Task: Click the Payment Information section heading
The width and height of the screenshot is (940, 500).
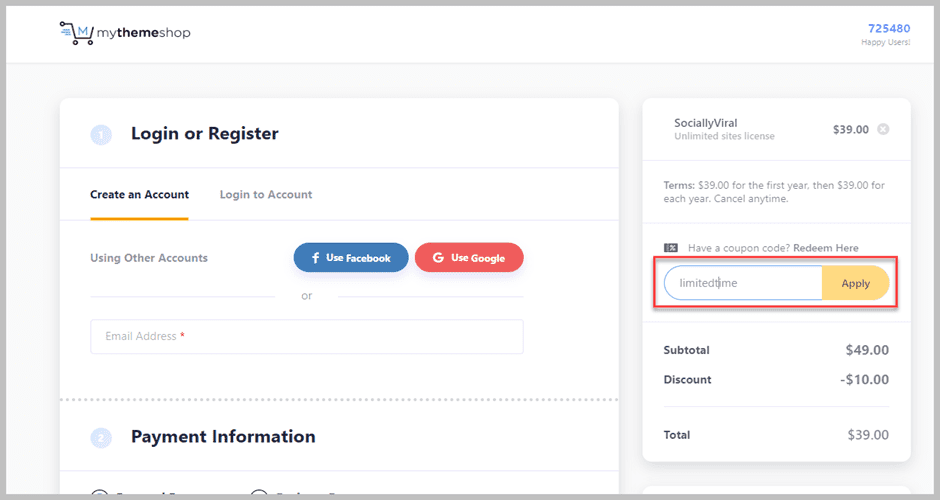Action: tap(223, 437)
